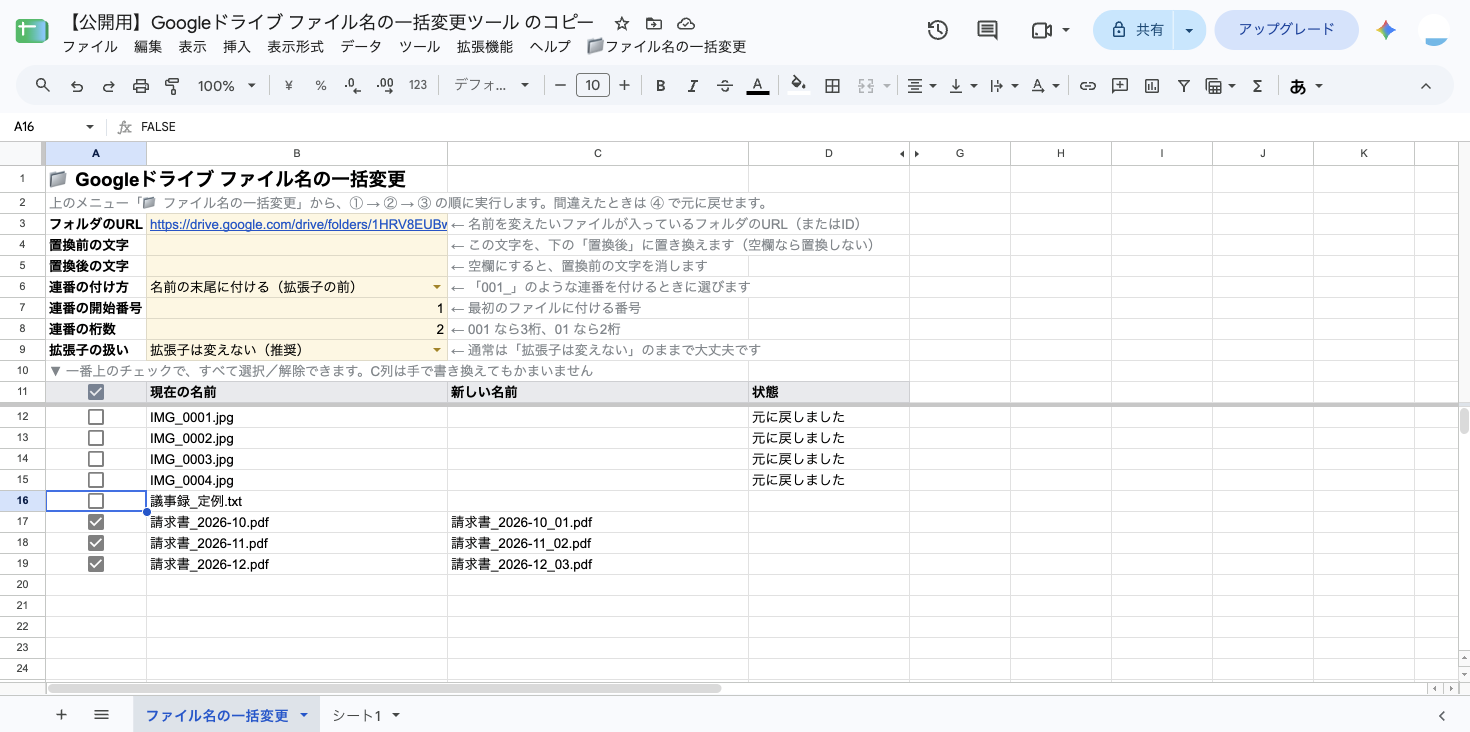Insert a link with chain icon

(x=1088, y=86)
